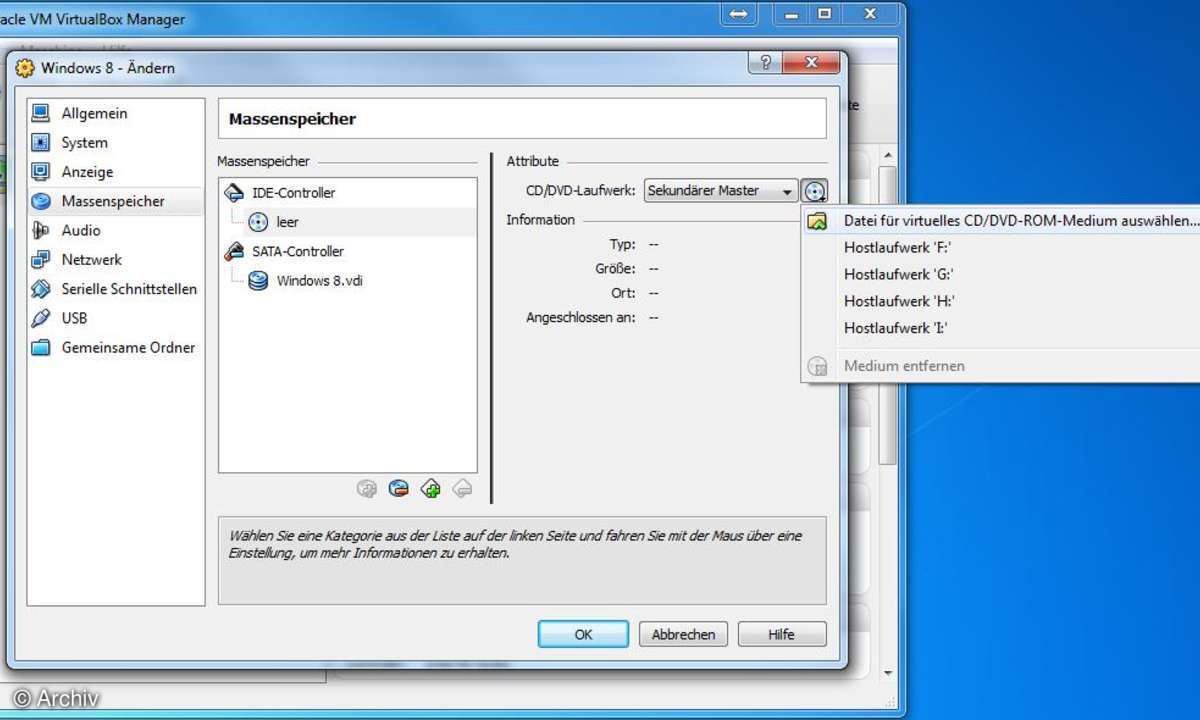Select the USB category
The image size is (1200, 720).
coord(74,318)
